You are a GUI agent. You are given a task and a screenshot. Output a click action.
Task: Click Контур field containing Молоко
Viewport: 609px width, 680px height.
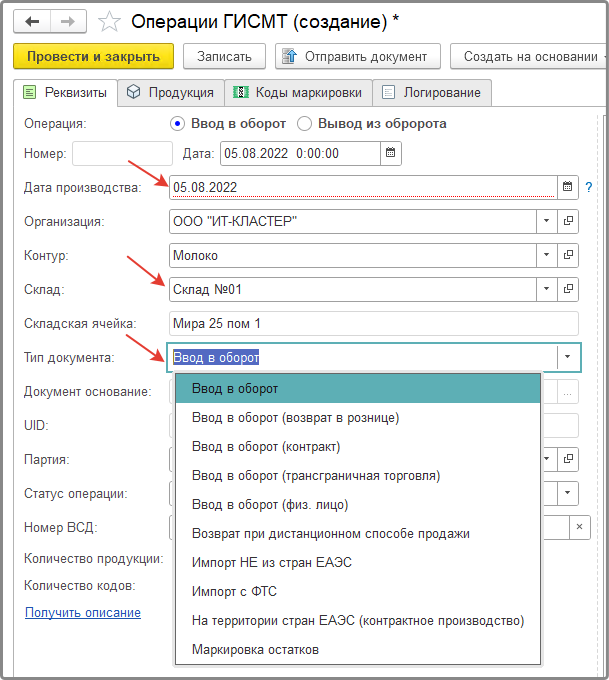click(x=353, y=255)
